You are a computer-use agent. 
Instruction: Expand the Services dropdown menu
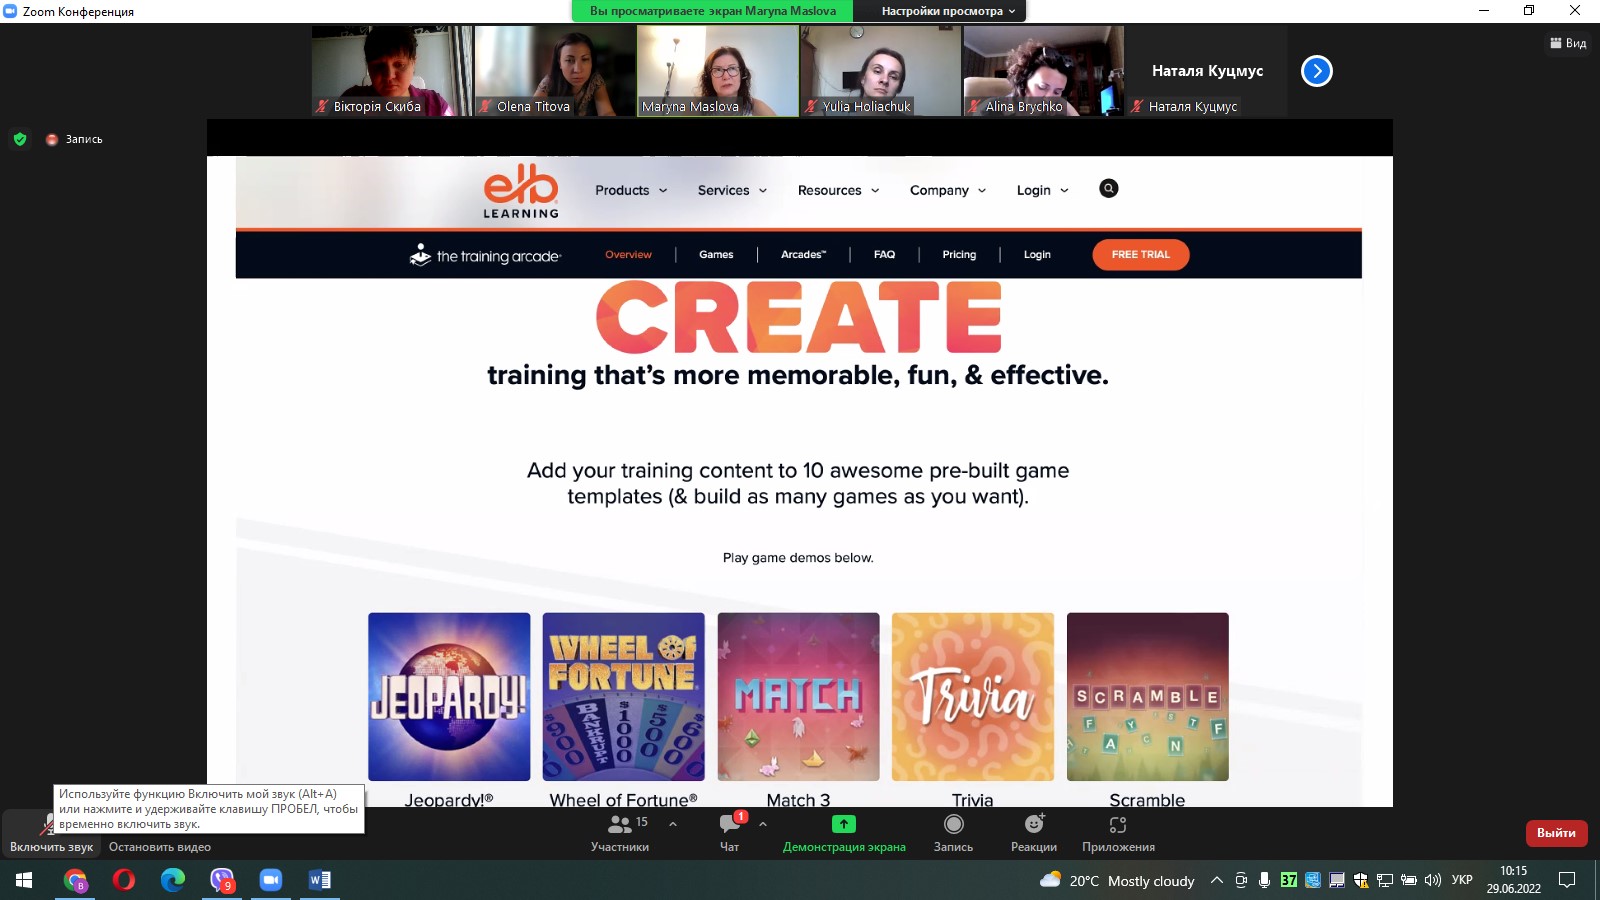733,190
